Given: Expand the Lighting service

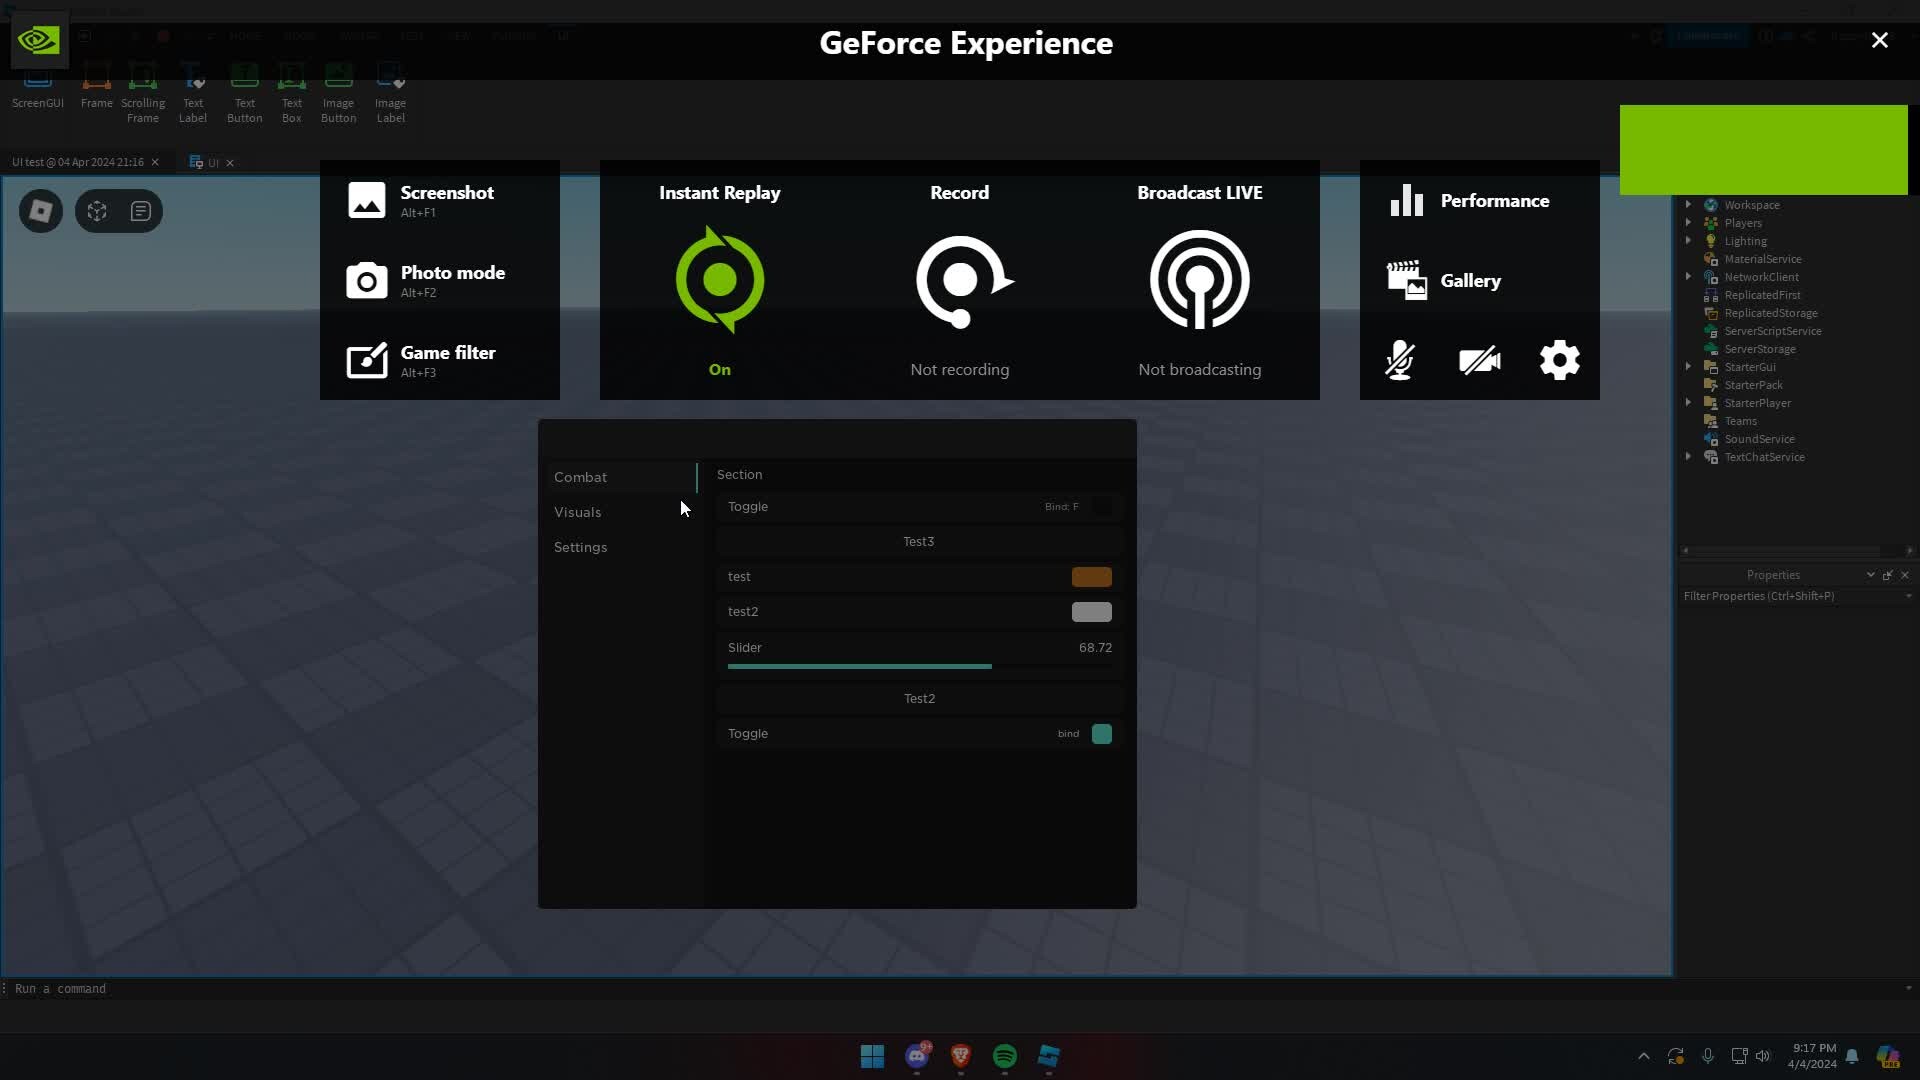Looking at the screenshot, I should 1689,240.
